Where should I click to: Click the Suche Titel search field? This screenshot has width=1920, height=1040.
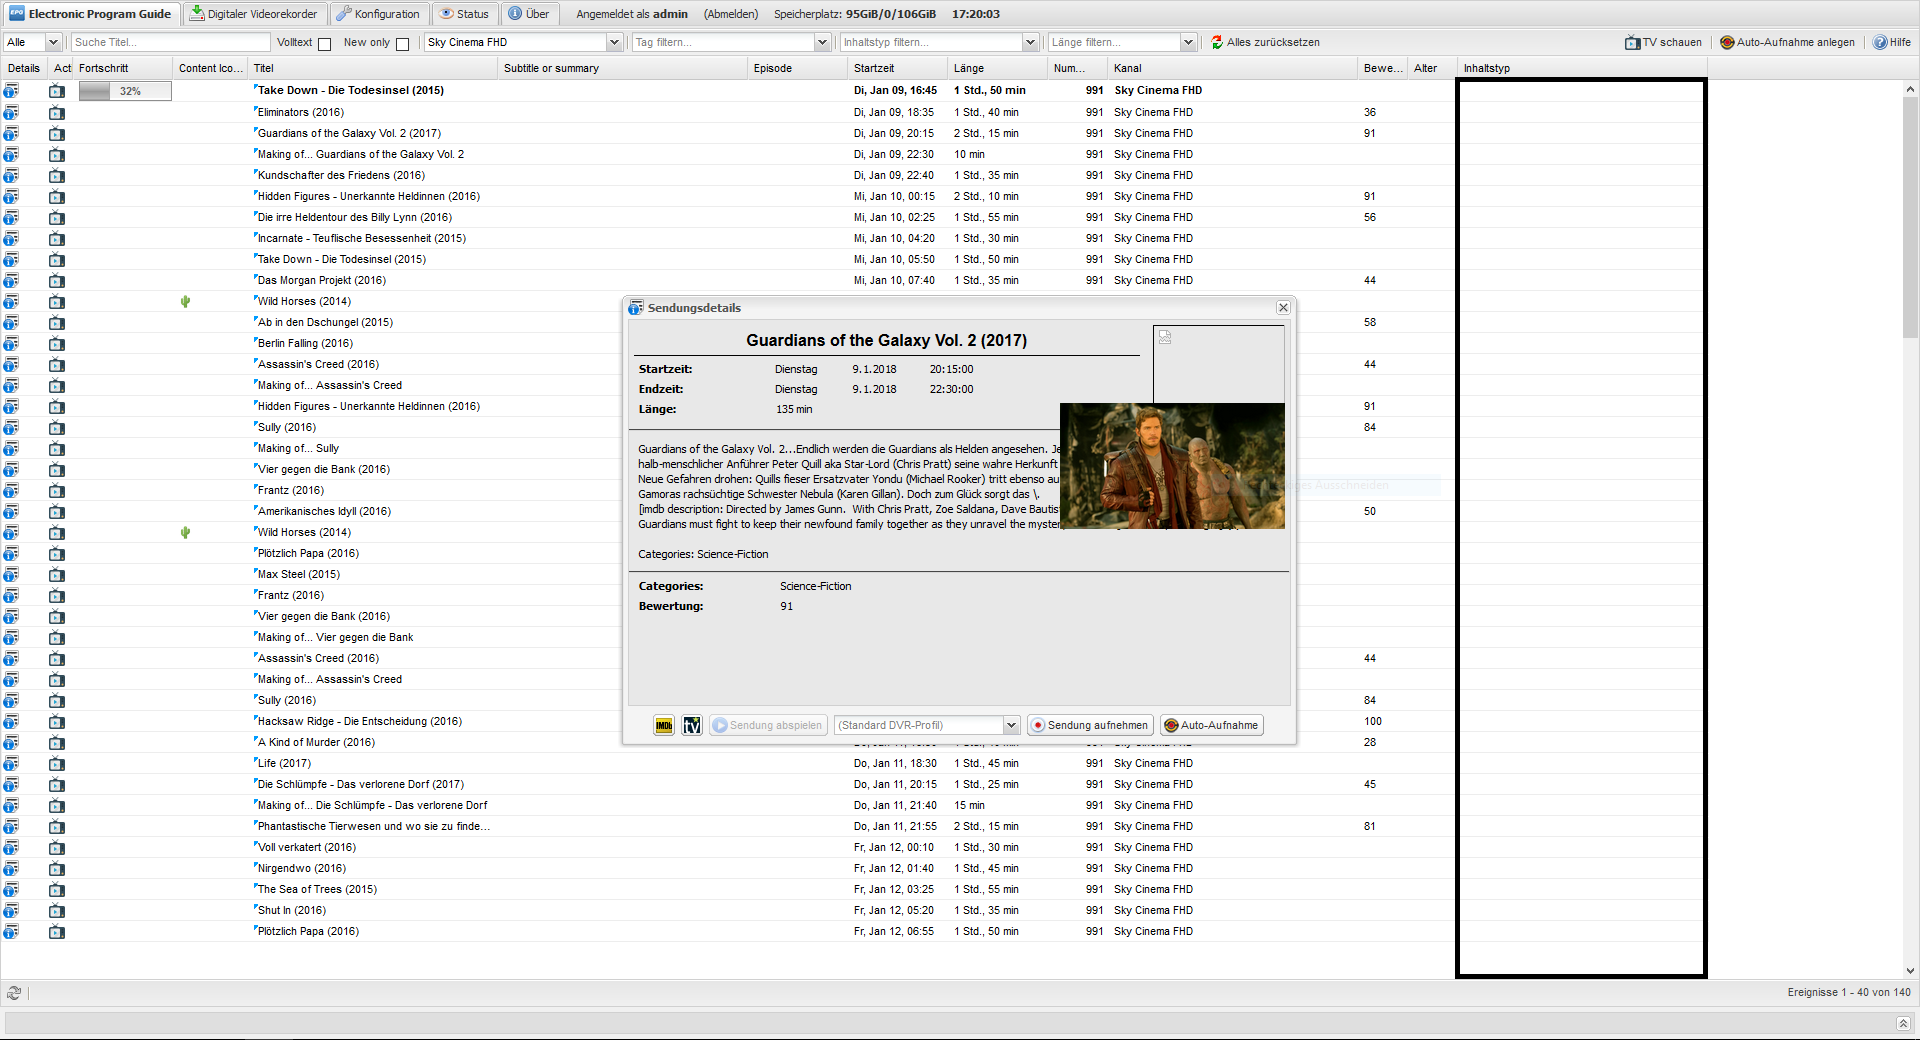tap(171, 42)
